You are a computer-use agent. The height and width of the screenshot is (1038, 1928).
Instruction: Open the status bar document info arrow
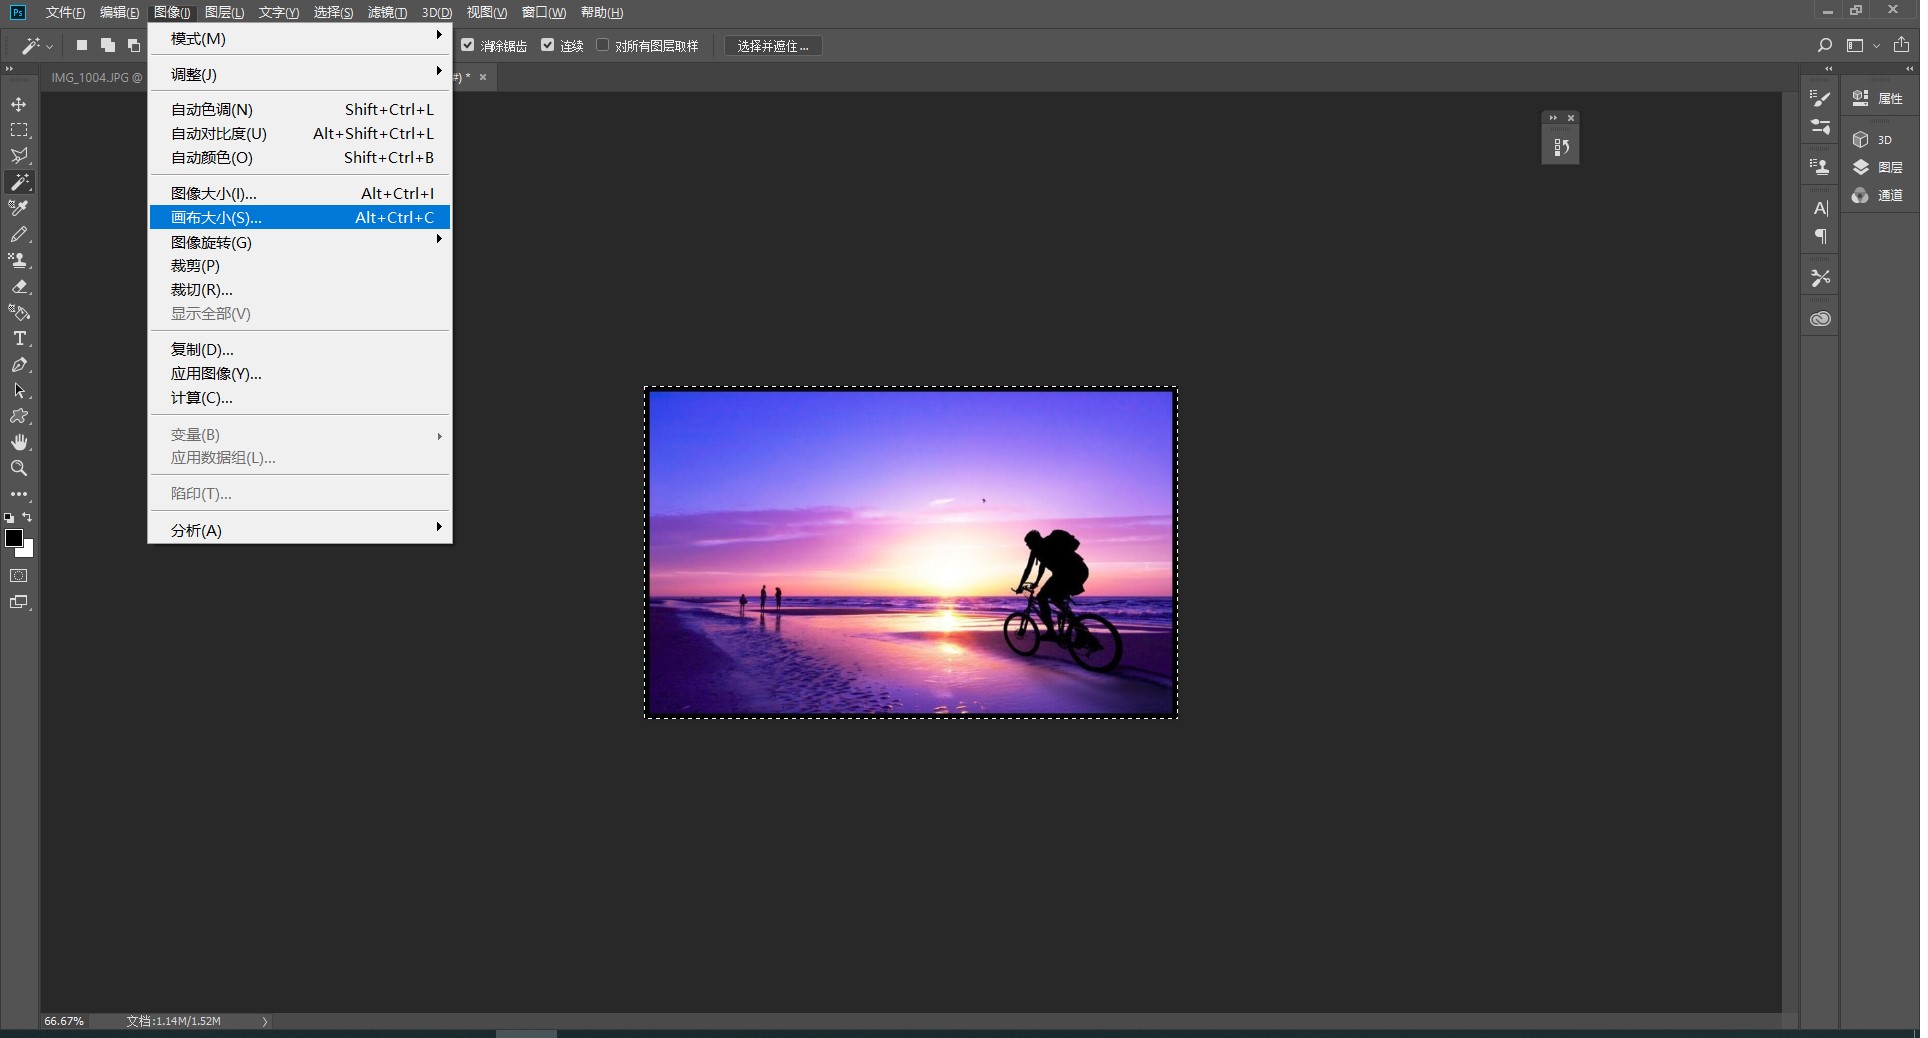(265, 1022)
